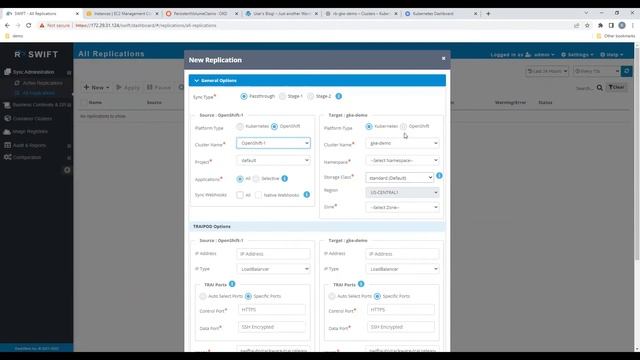
Task: Open Configuration in the sidebar
Action: 27,158
